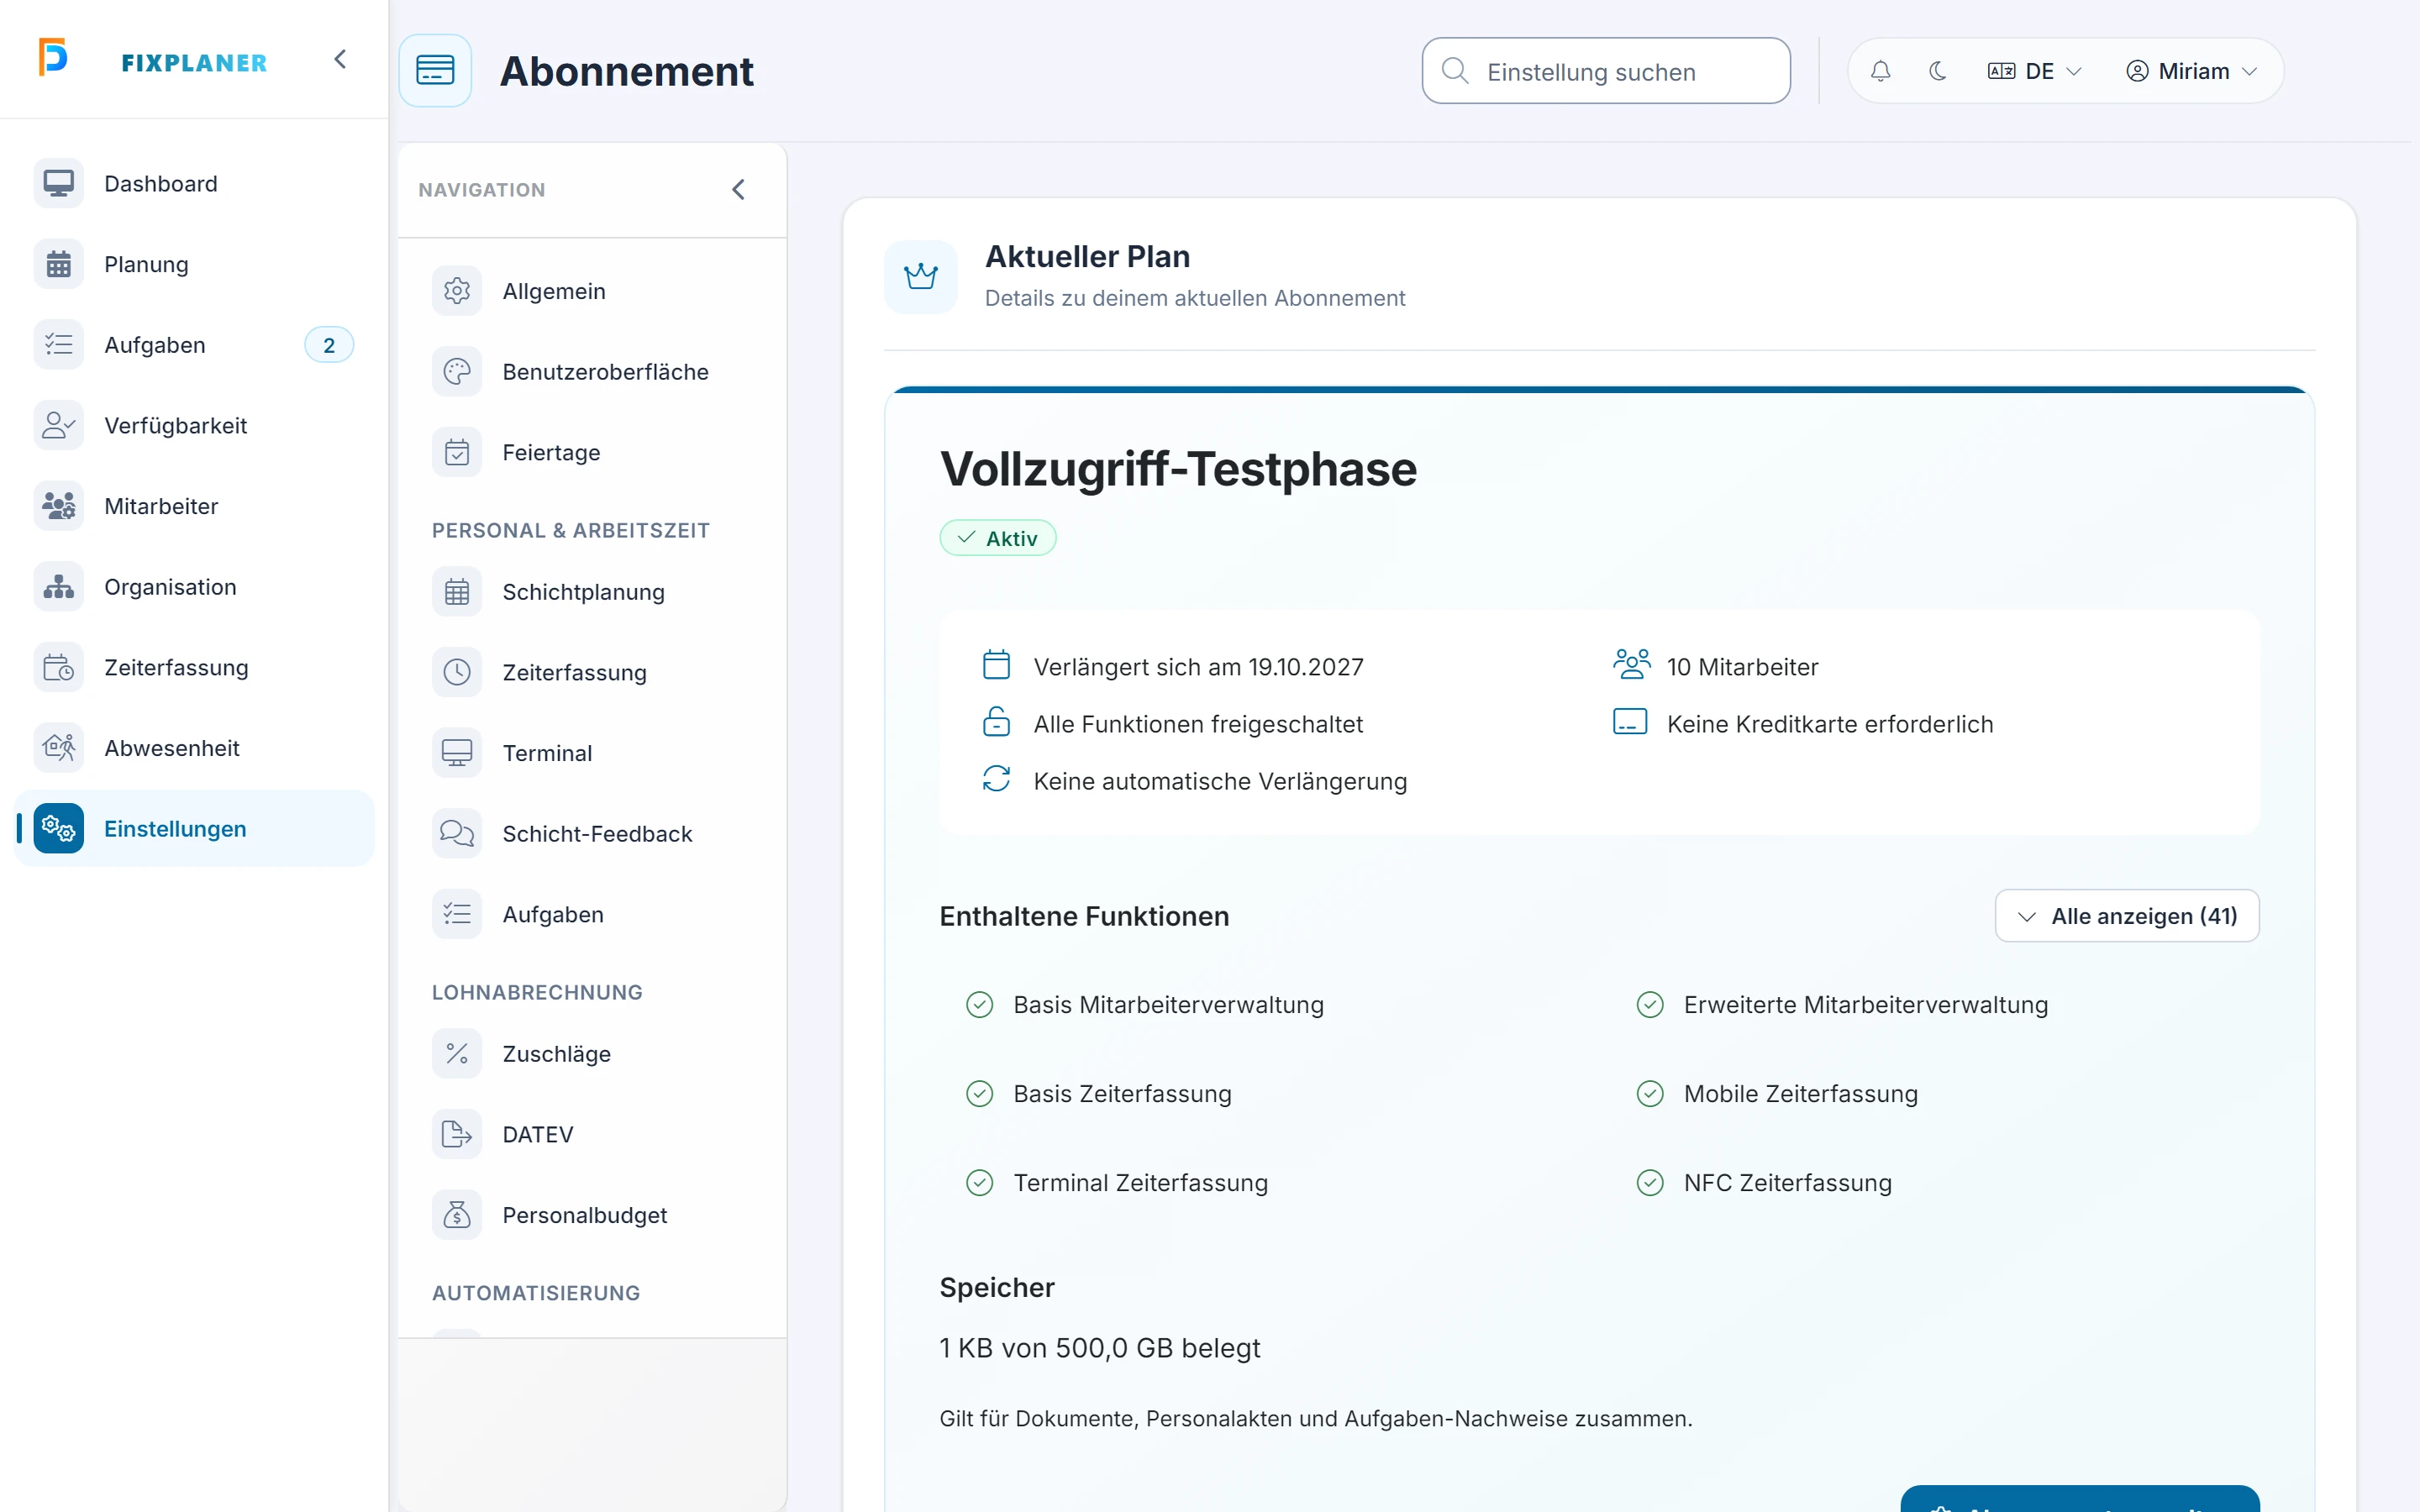Click the text Verlängert sich am 19.10.2027

1198,667
